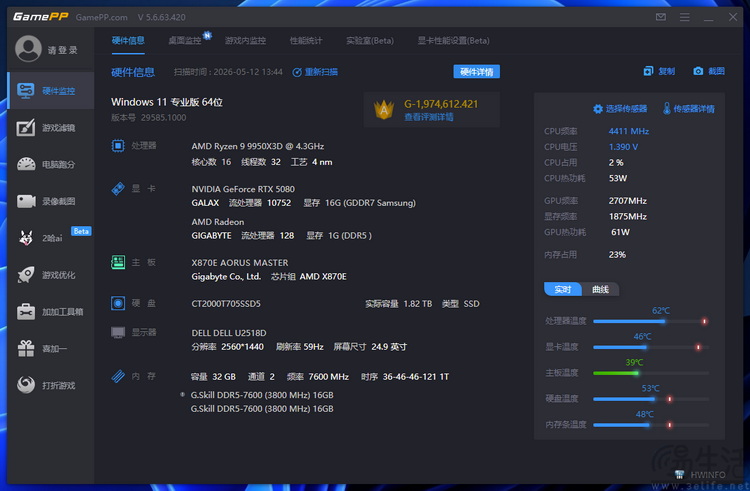The width and height of the screenshot is (750, 491).
Task: Switch to the 桌面监控 tab
Action: coord(185,41)
